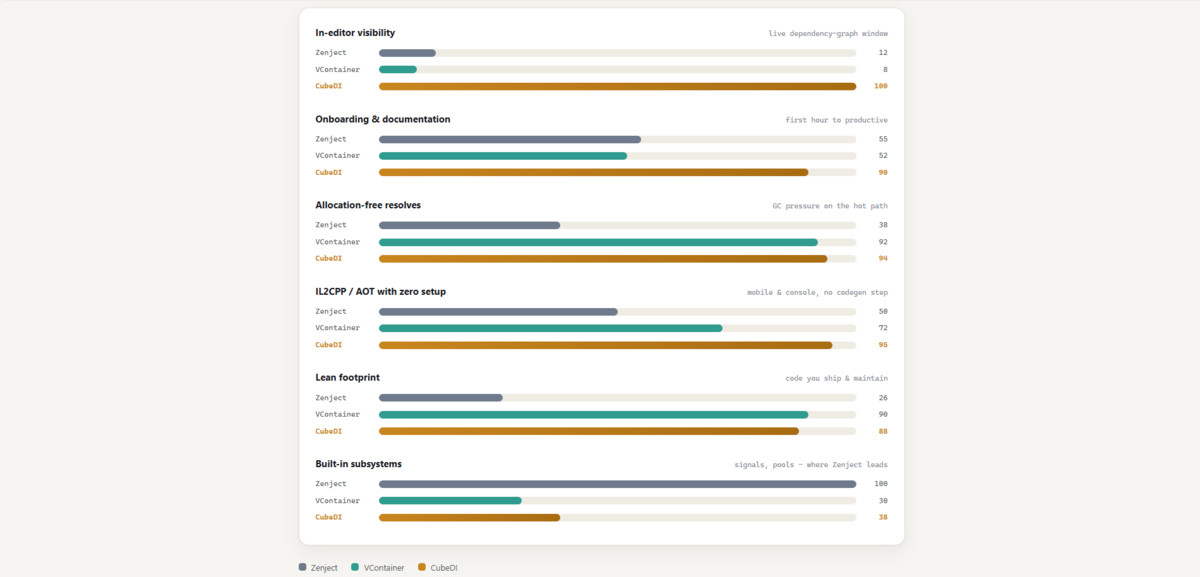This screenshot has width=1200, height=577.
Task: Click CubeDI's 100 score under In-editor visibility
Action: coord(881,86)
